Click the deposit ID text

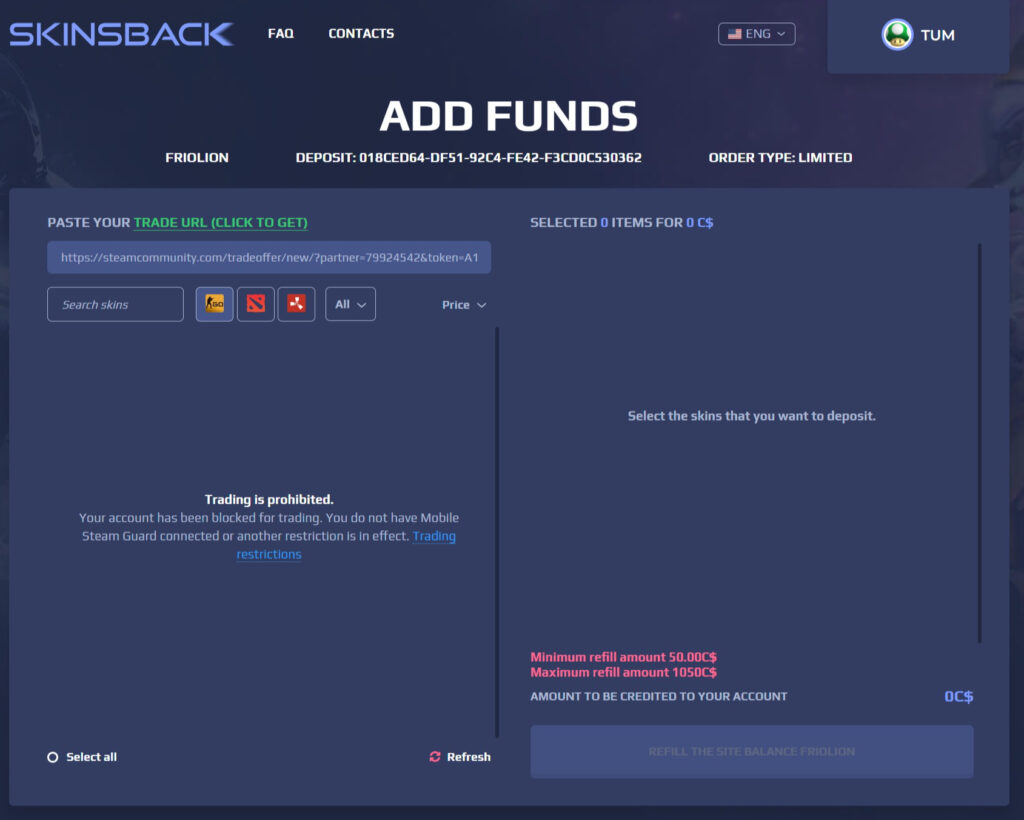pyautogui.click(x=468, y=157)
